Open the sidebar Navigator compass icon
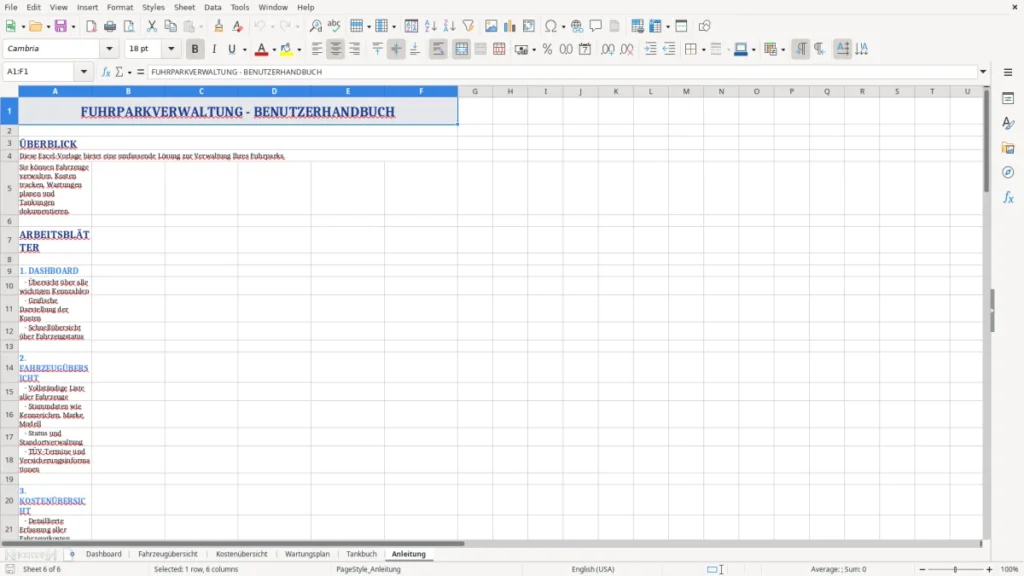1024x576 pixels. coord(1008,172)
